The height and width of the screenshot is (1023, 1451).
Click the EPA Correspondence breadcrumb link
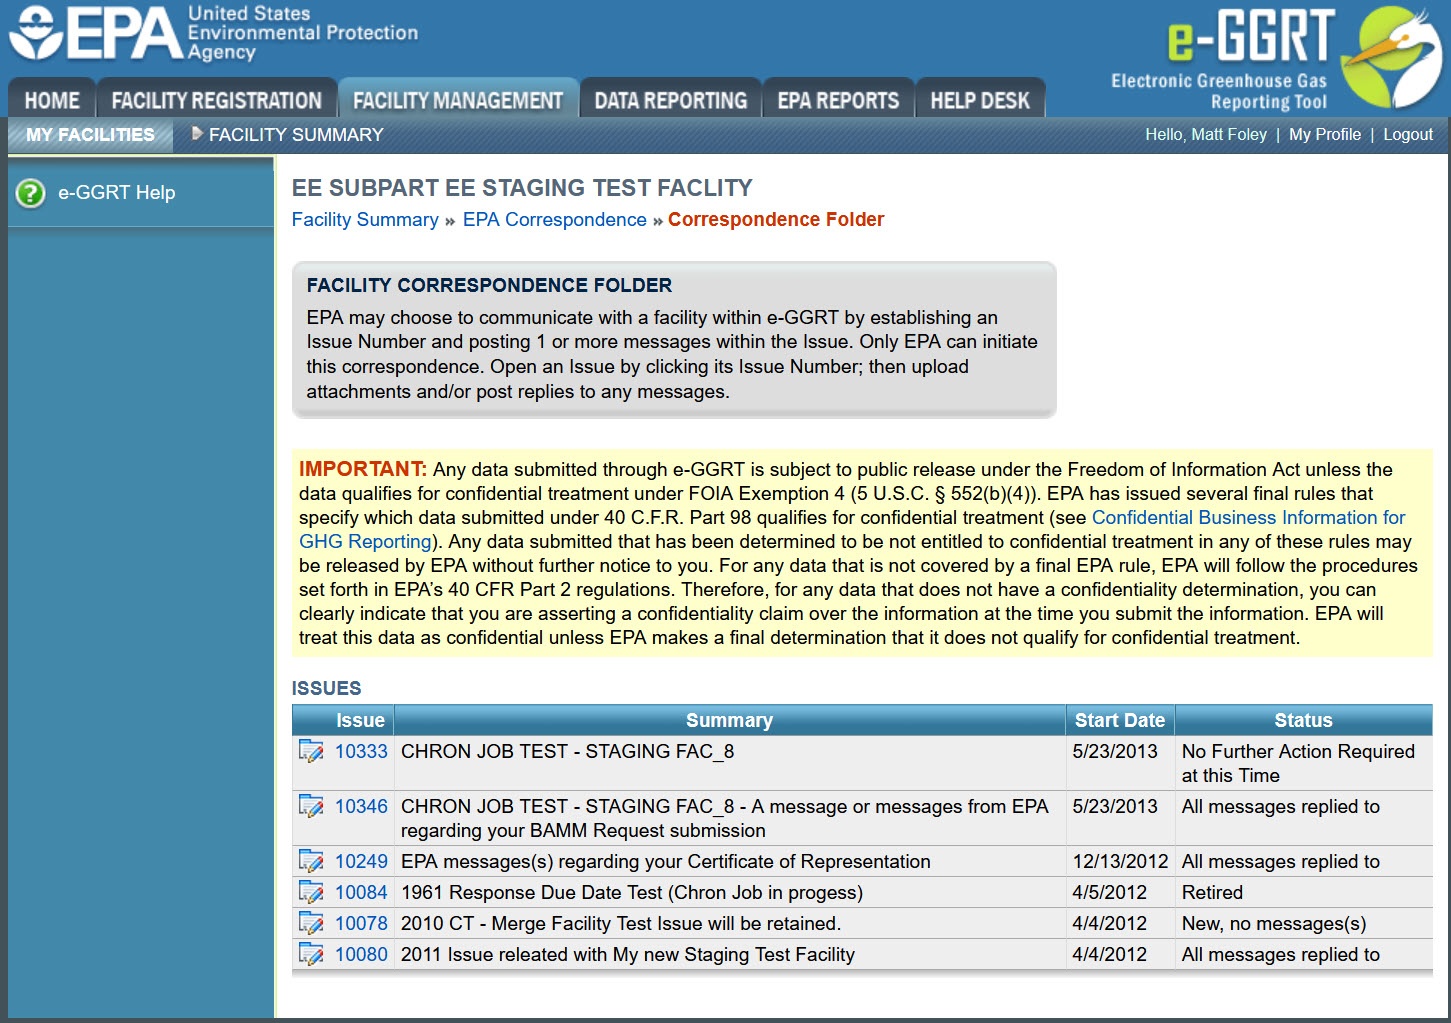pos(555,219)
